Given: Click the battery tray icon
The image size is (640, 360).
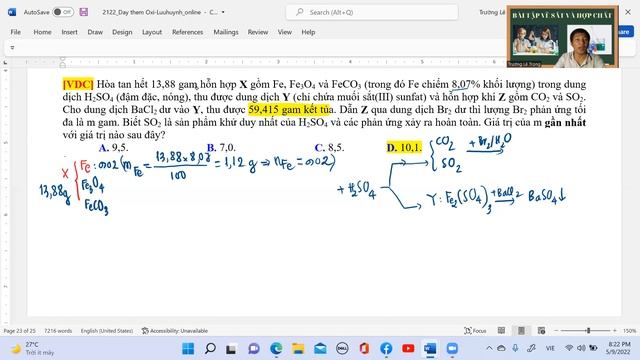Looking at the screenshot, I should tap(593, 348).
